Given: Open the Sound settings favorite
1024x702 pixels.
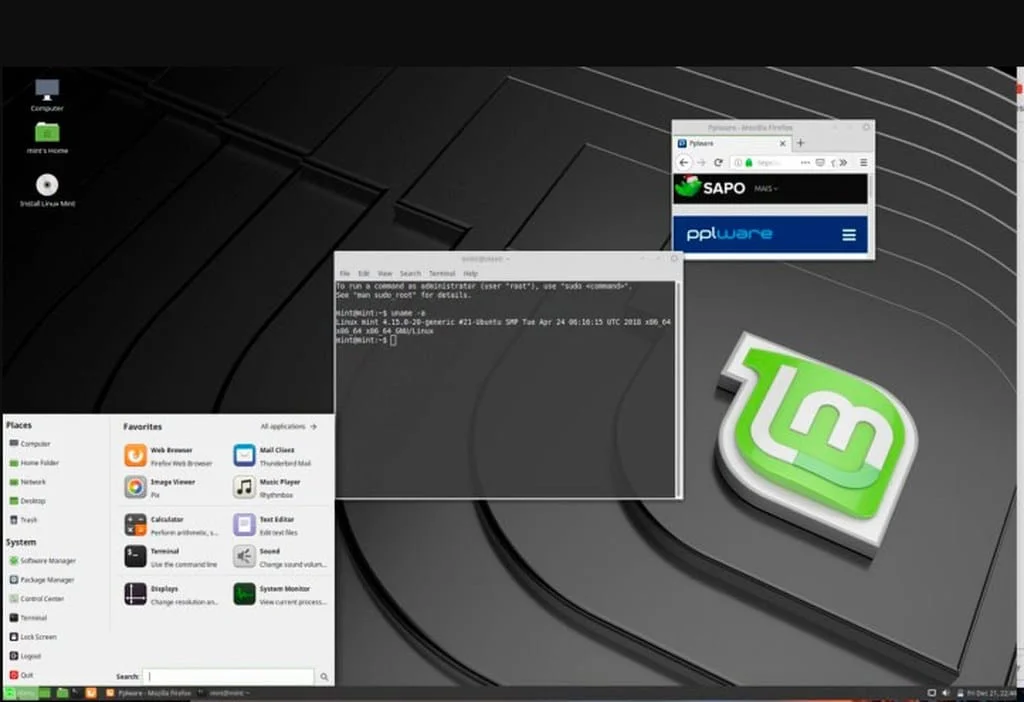Looking at the screenshot, I should coord(280,557).
